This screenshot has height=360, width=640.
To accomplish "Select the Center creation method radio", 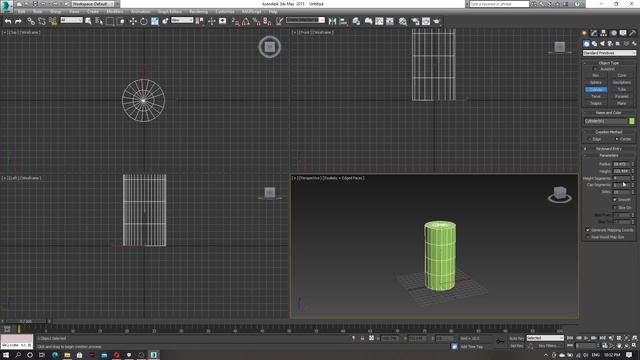I will (x=616, y=139).
